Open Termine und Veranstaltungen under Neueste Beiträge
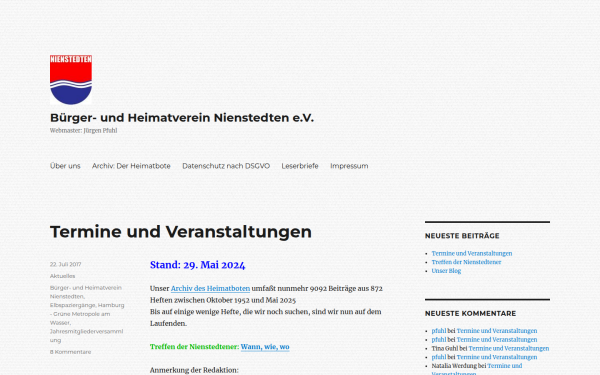This screenshot has width=600, height=375. point(472,253)
